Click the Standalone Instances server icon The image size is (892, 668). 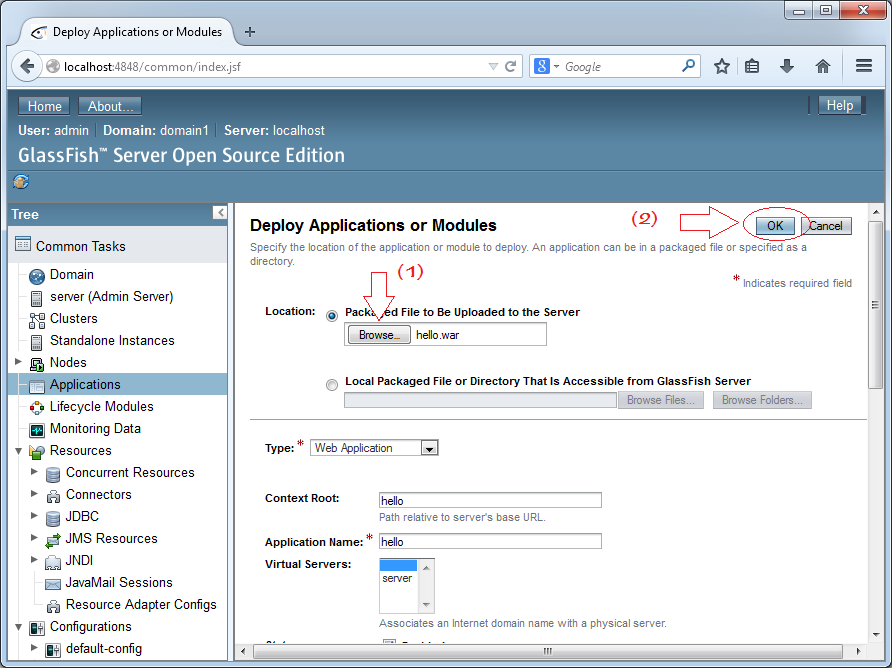click(36, 342)
